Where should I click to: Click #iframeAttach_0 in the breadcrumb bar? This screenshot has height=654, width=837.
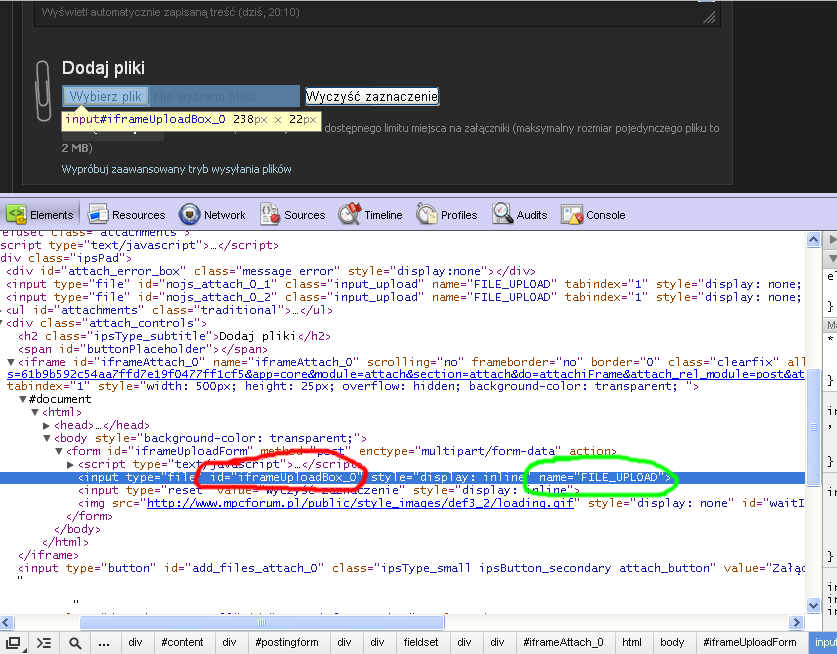point(563,642)
